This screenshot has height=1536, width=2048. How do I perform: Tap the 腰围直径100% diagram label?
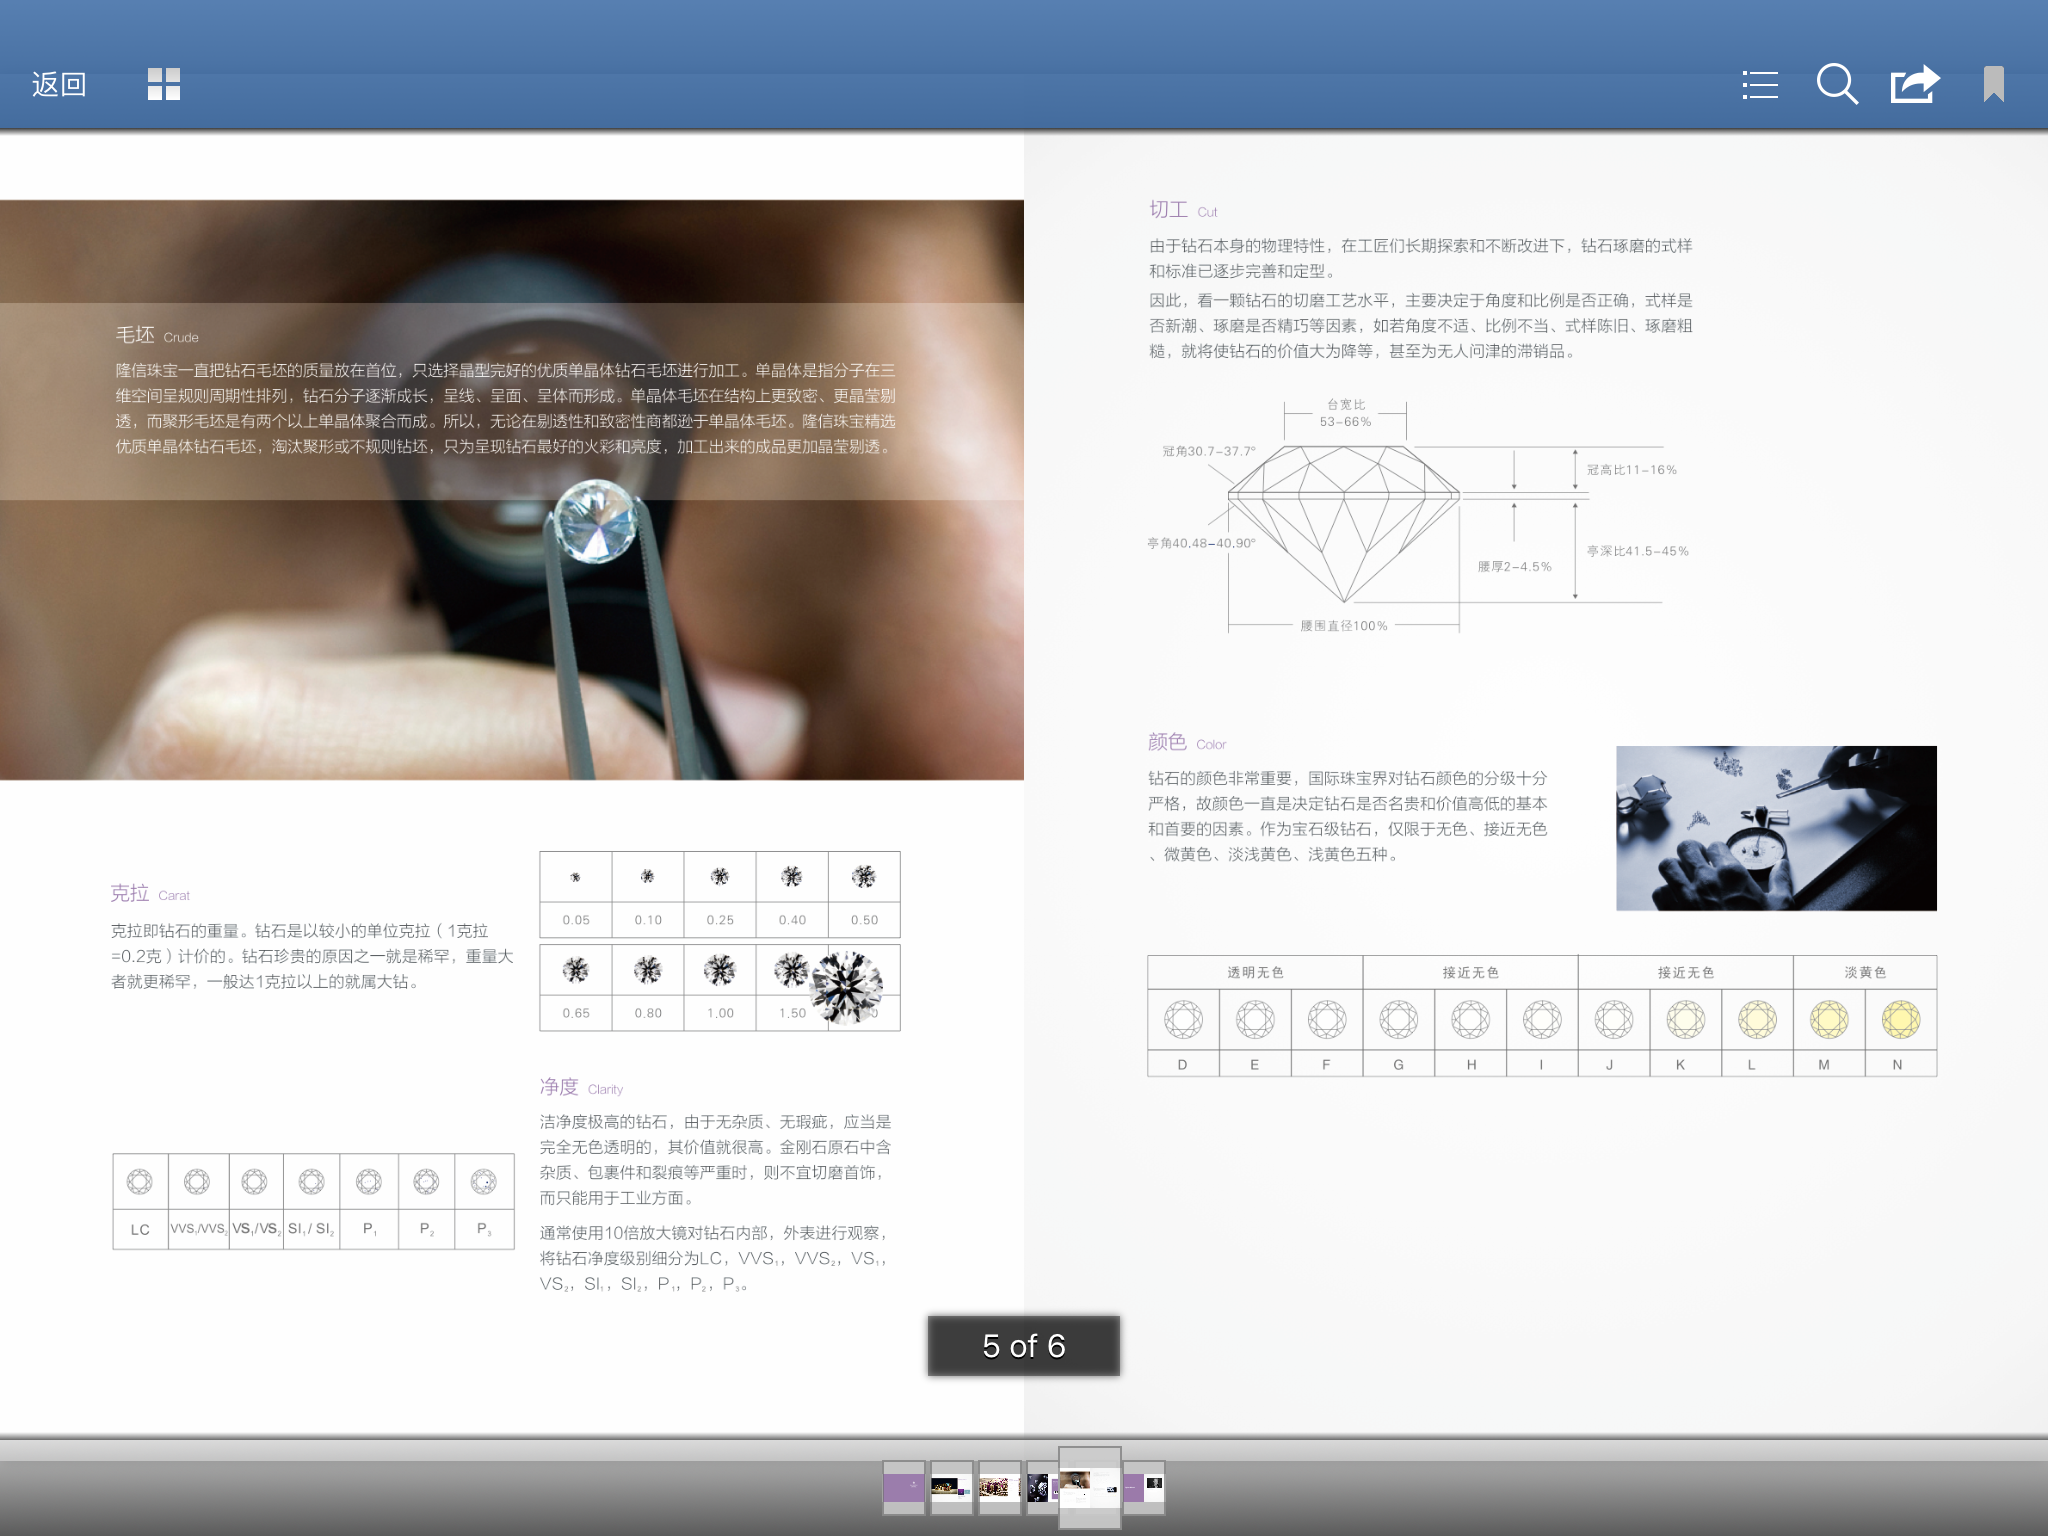pos(1344,626)
